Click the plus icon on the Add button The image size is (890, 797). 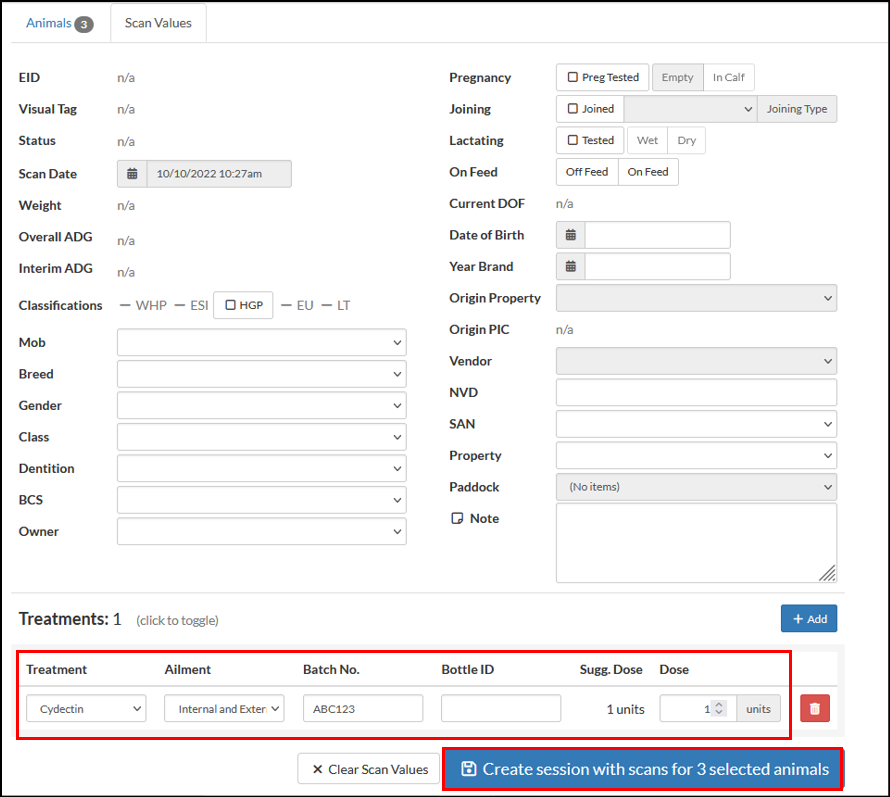797,618
